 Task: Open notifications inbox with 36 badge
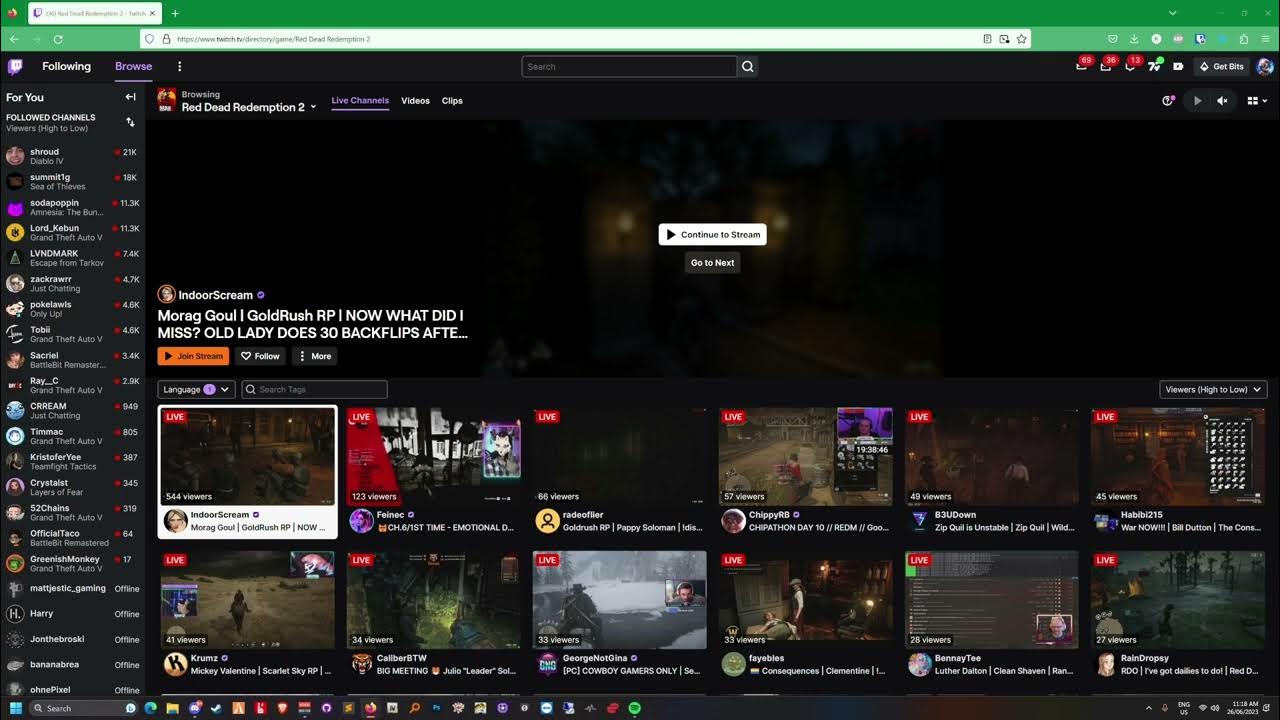pyautogui.click(x=1106, y=66)
